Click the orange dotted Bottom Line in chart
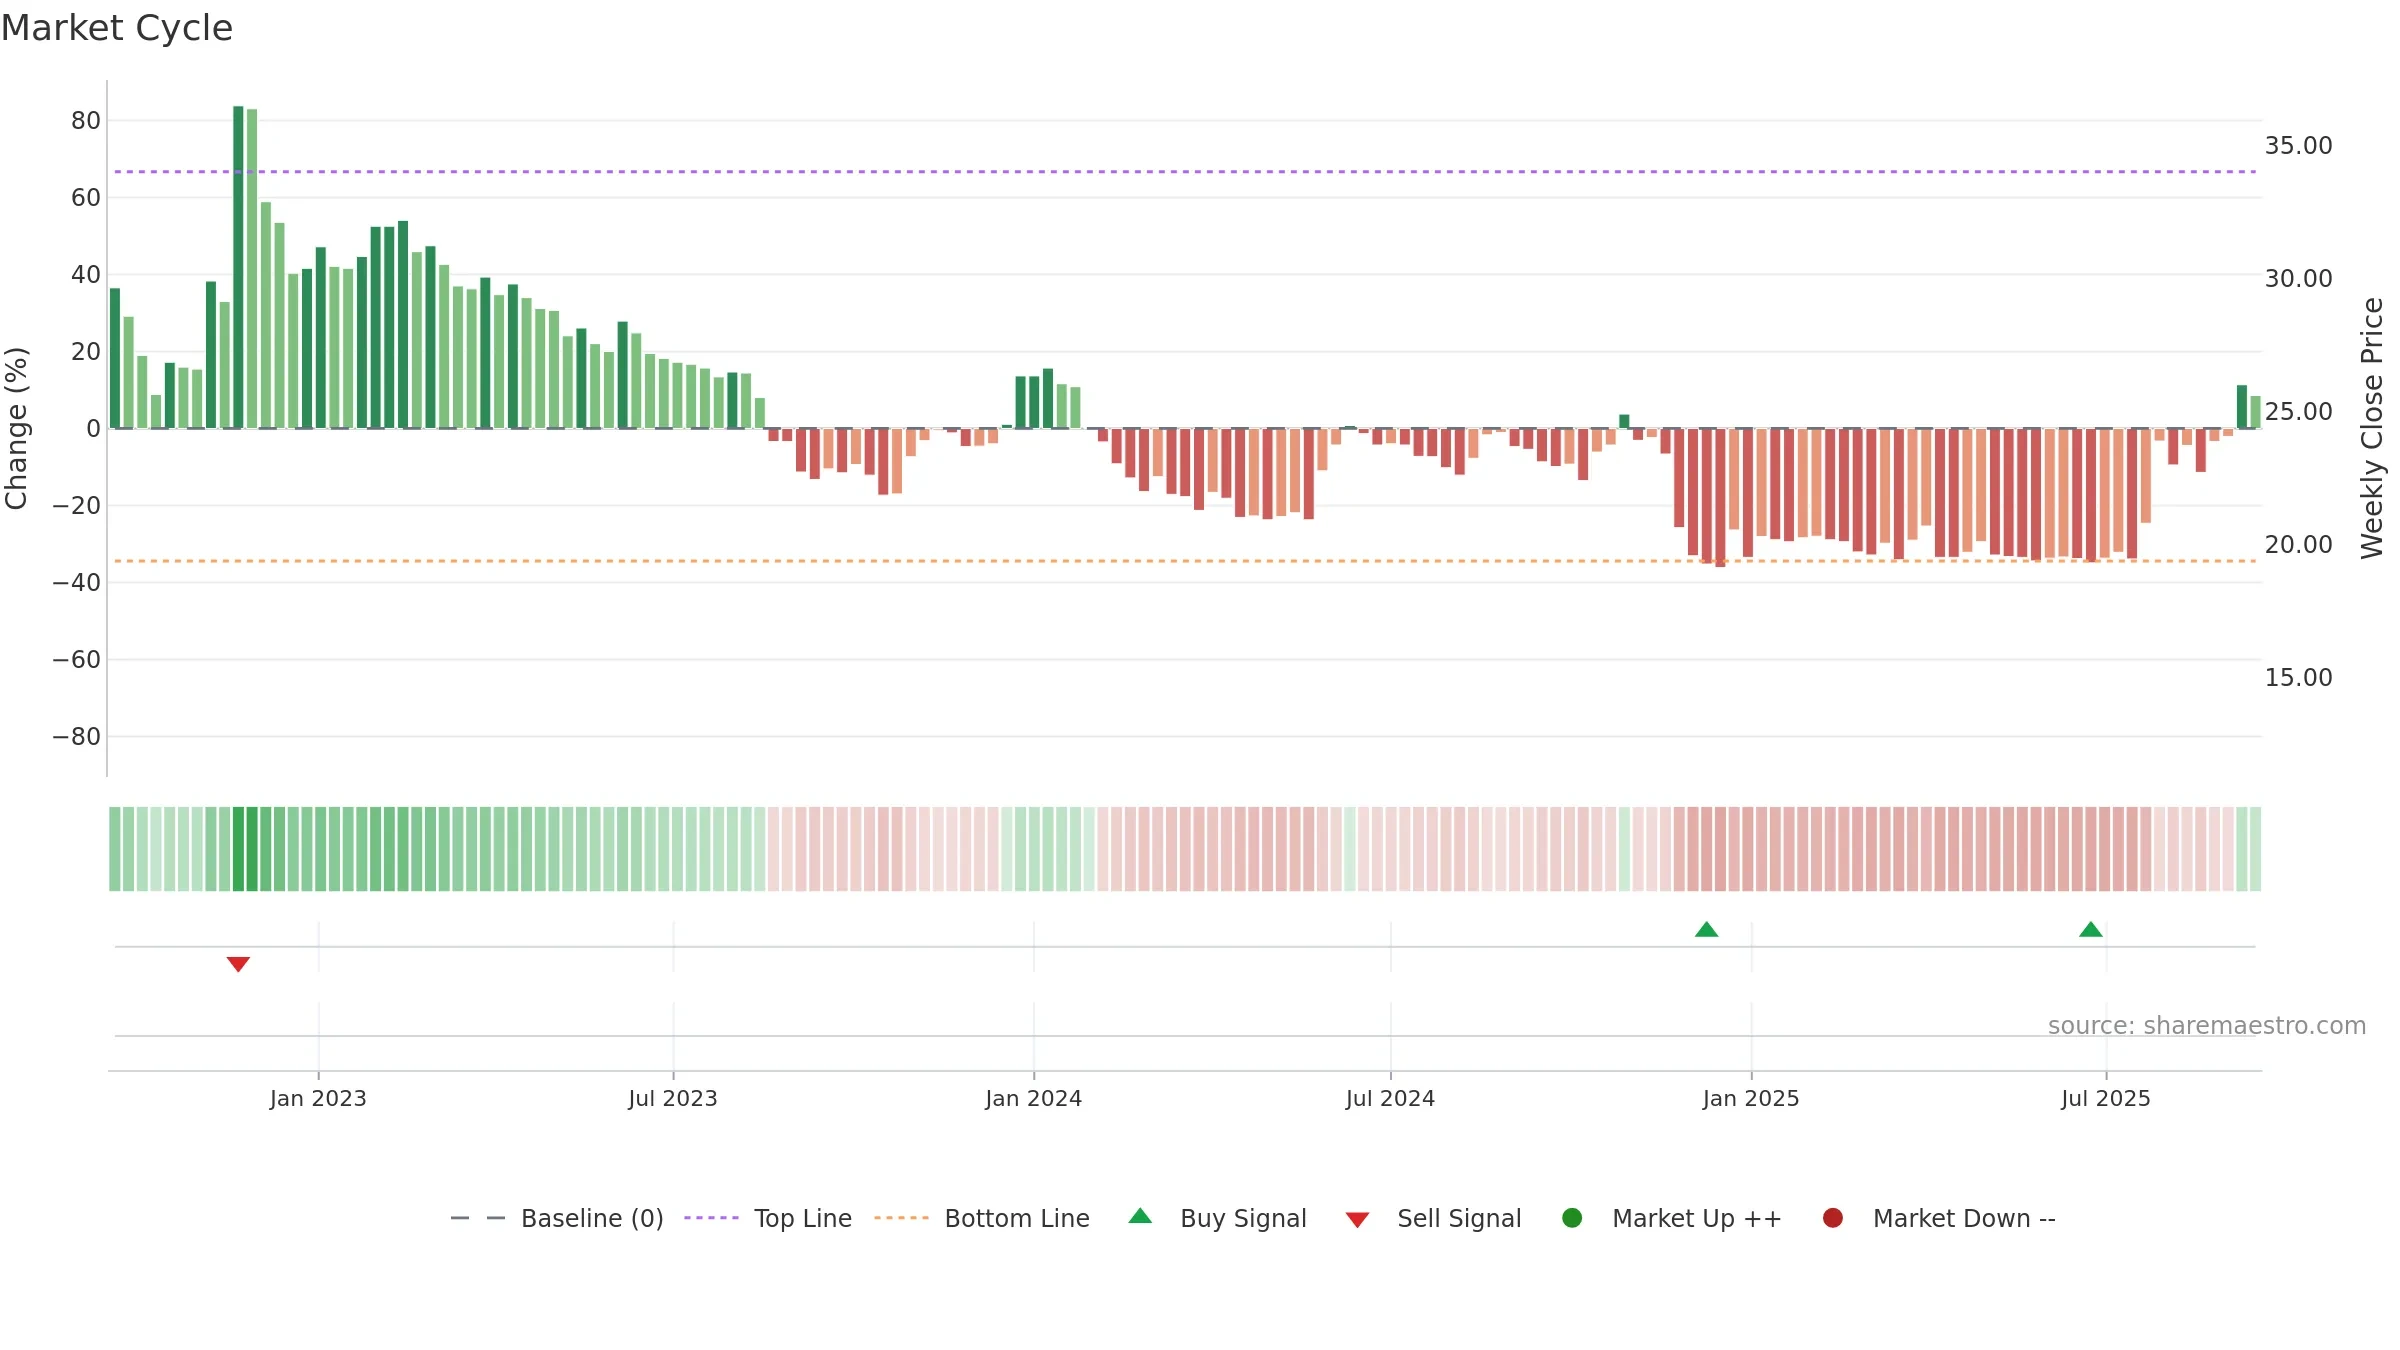Image resolution: width=2400 pixels, height=1350 pixels. click(x=1185, y=561)
